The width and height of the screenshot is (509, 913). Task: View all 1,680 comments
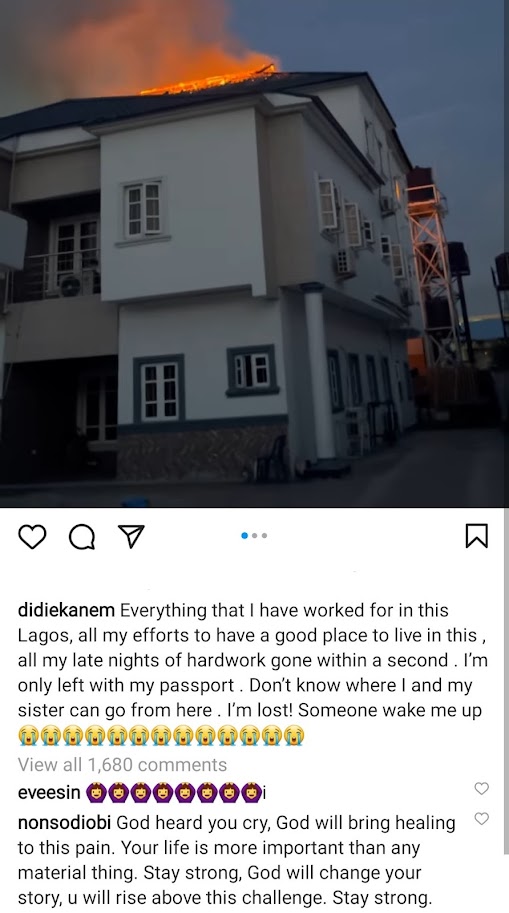(x=122, y=765)
